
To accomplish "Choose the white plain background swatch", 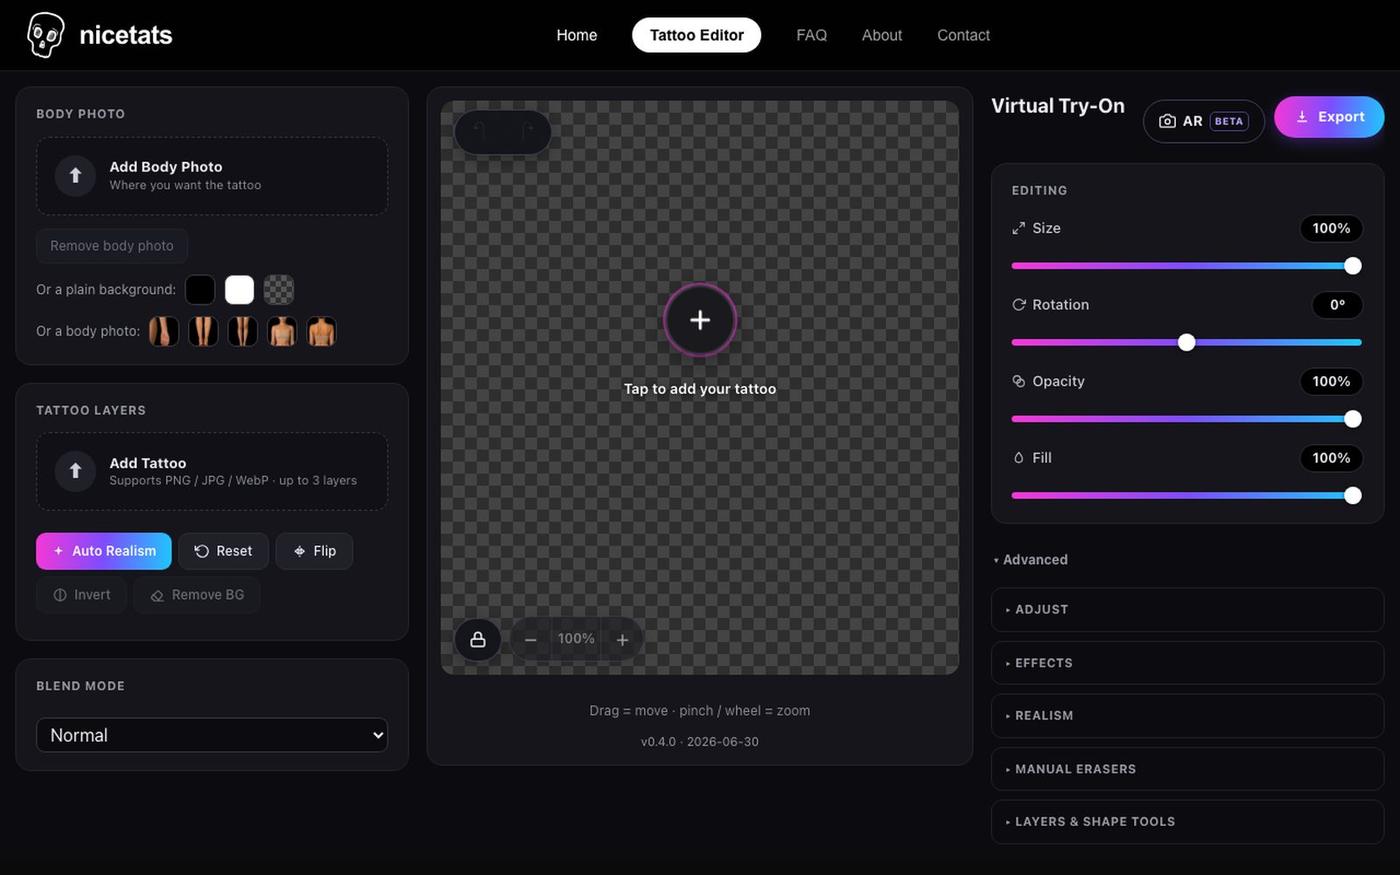I will coord(239,290).
